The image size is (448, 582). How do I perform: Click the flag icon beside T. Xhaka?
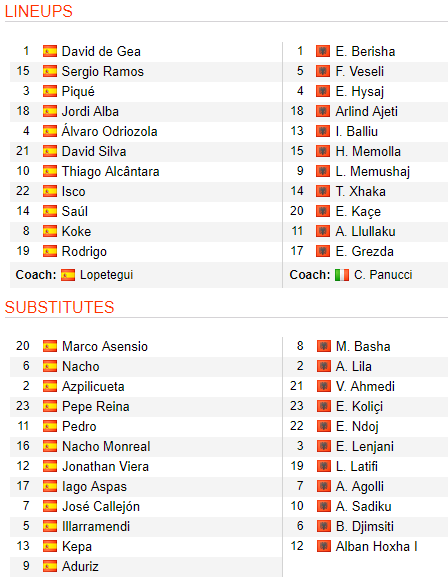coord(323,192)
